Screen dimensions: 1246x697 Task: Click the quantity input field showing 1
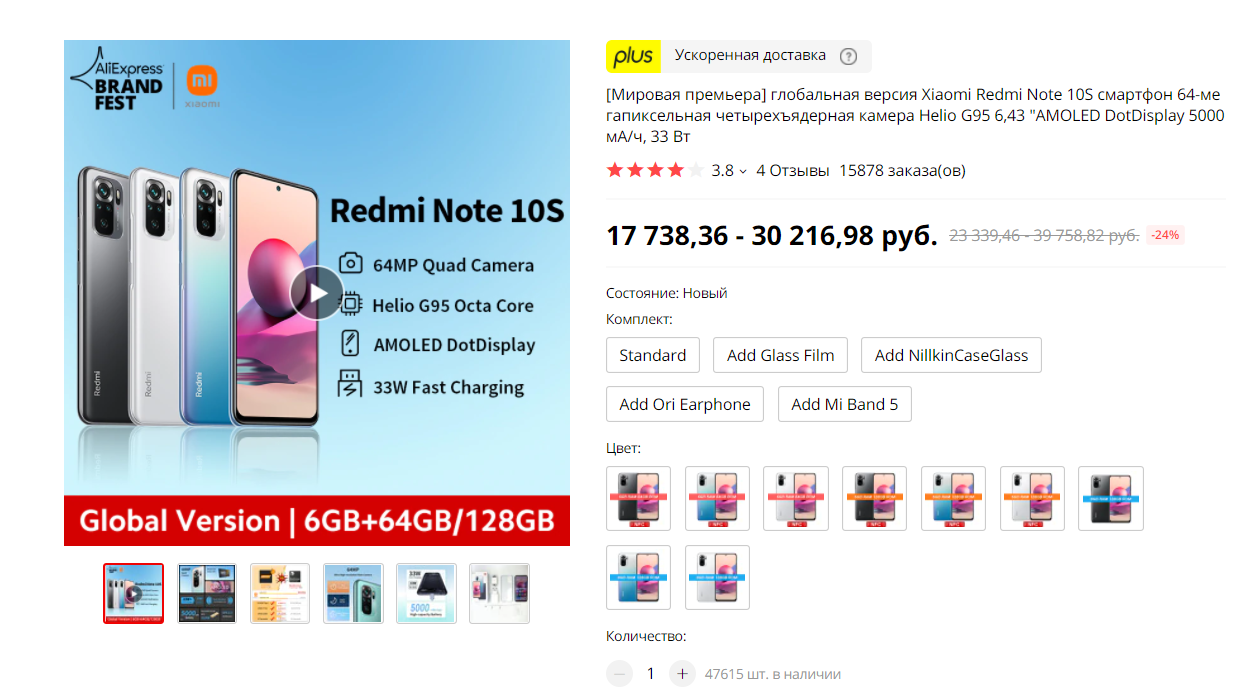coord(651,674)
